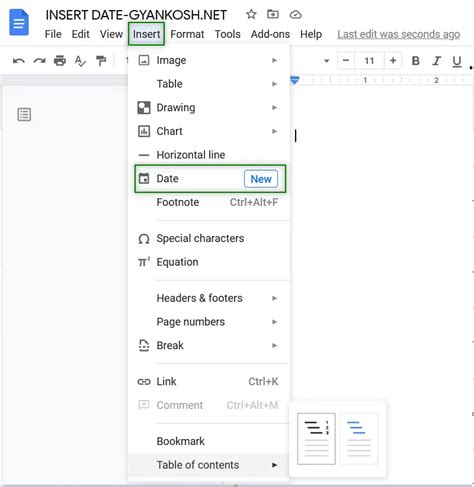Expand Headers & footers submenu
Image resolution: width=474 pixels, height=487 pixels.
209,298
